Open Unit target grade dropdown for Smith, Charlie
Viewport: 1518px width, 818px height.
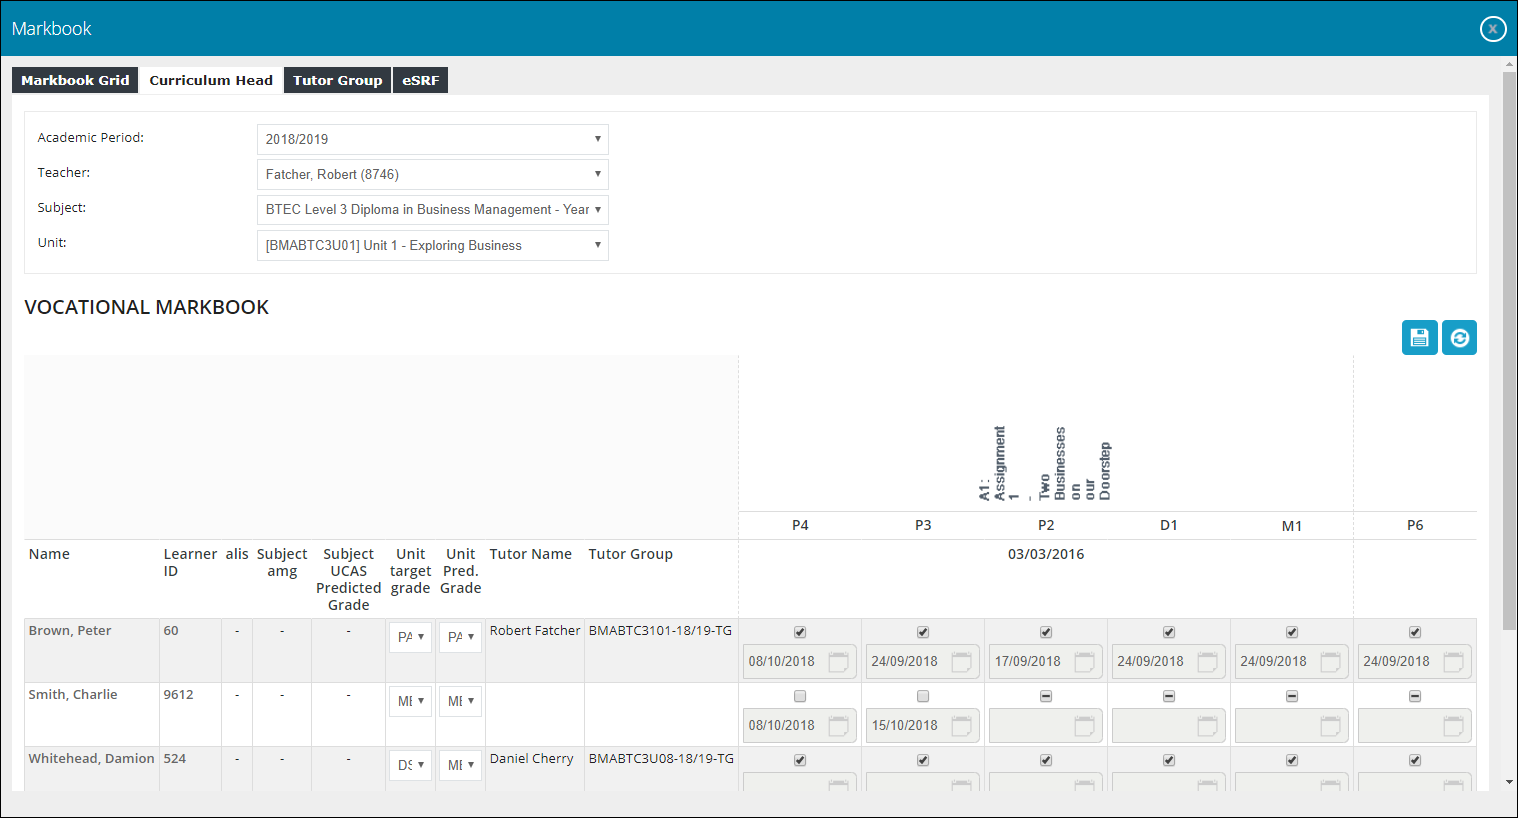coord(410,701)
